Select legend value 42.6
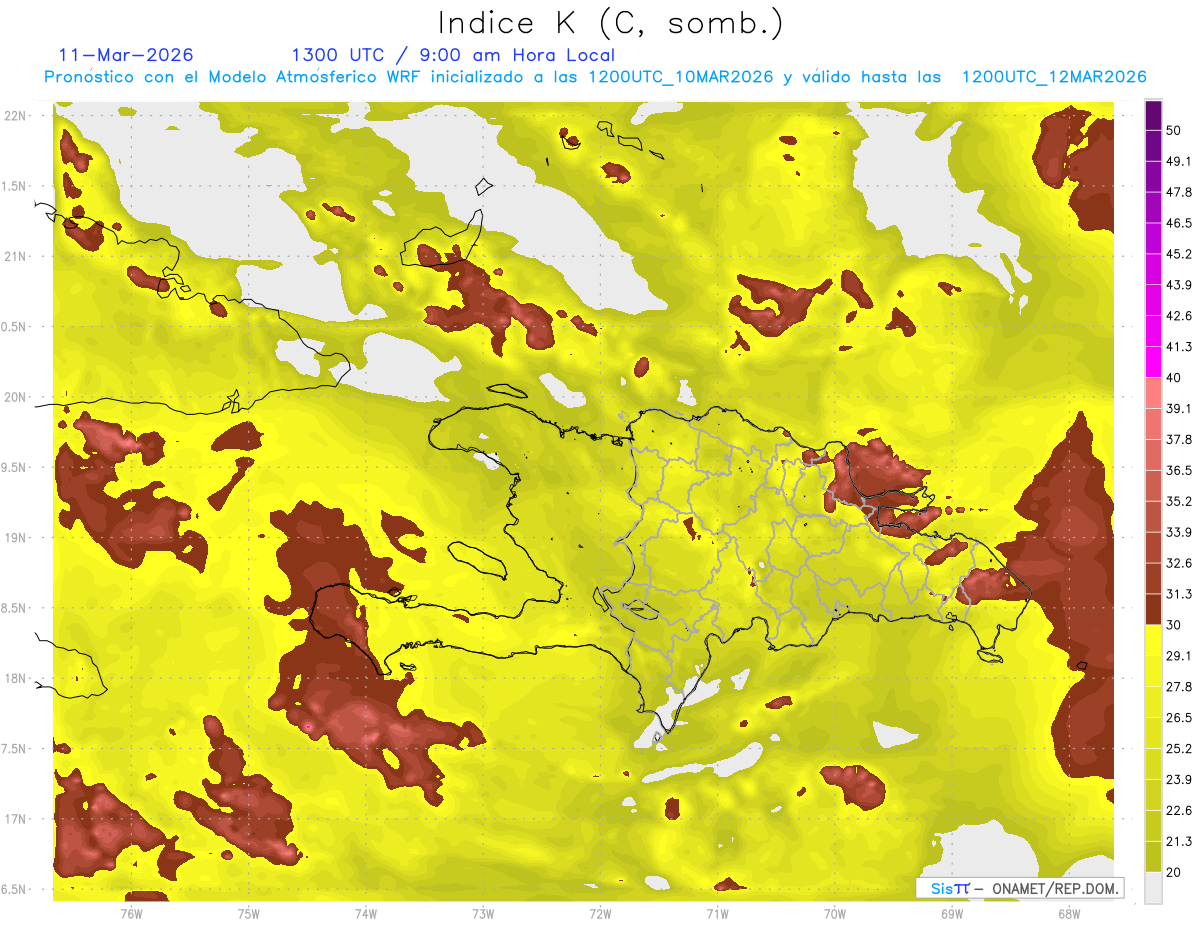Screen dimensions: 1200x927 click(1179, 316)
